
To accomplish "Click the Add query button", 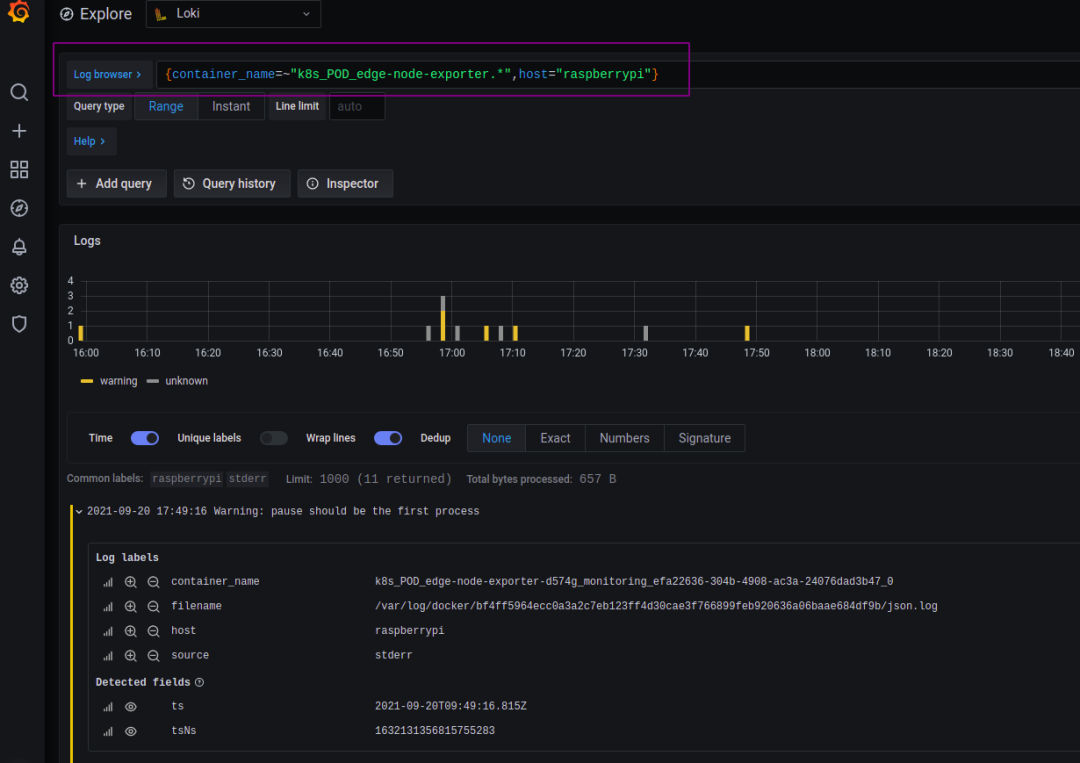I will click(115, 183).
